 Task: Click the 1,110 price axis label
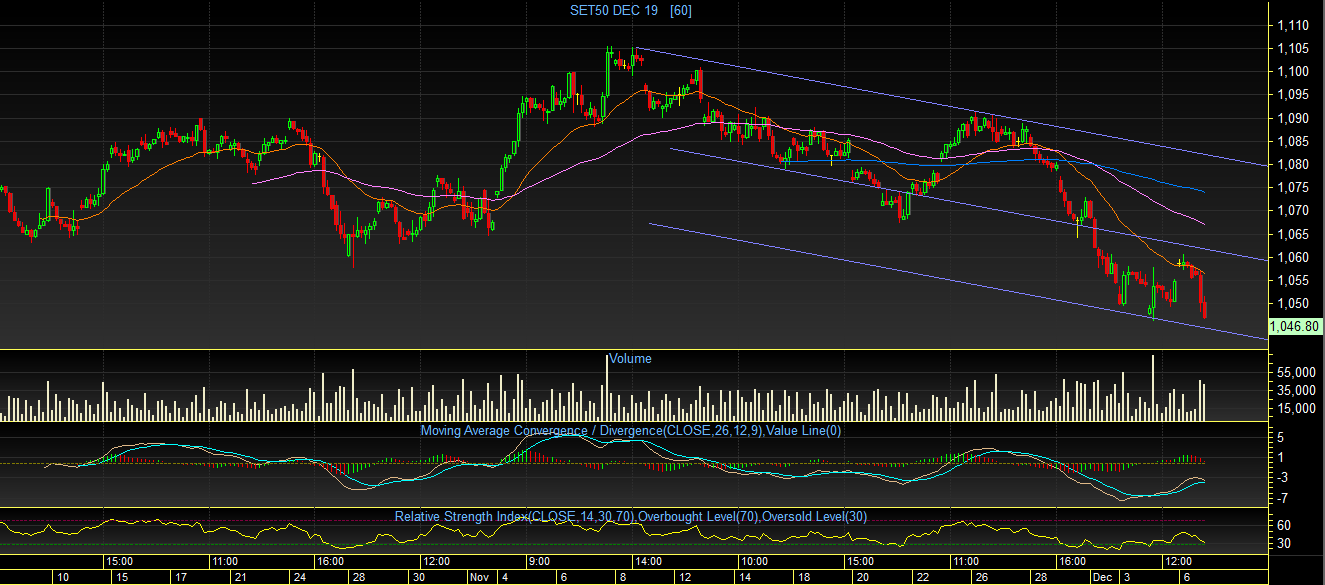(x=1293, y=25)
